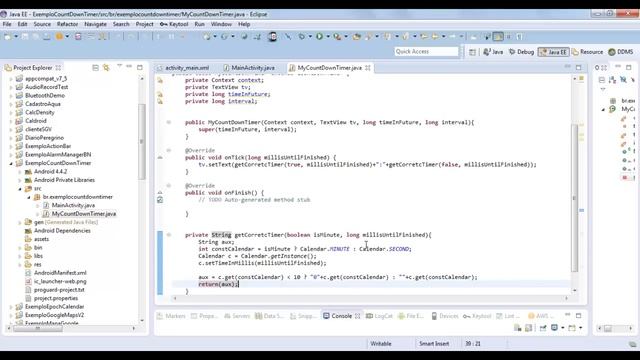Collapse the onTick method fold marker
The image size is (640, 360).
point(169,151)
